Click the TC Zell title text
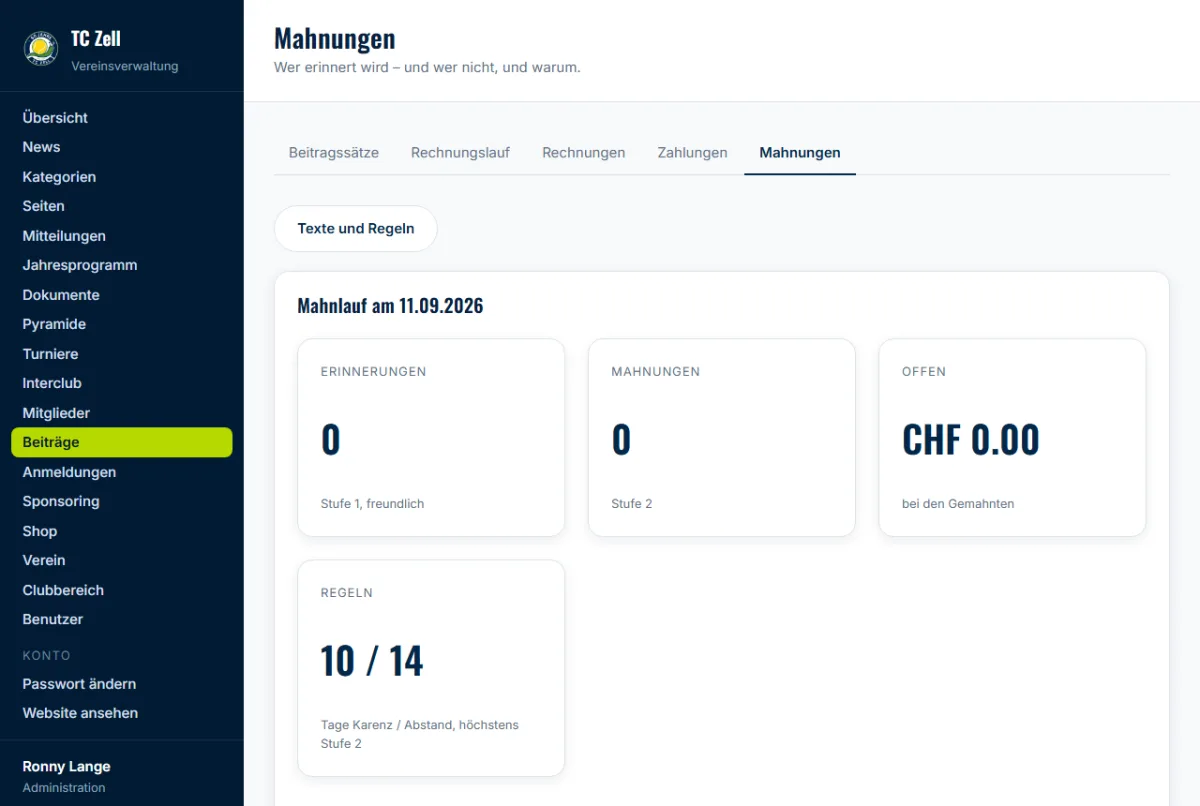The width and height of the screenshot is (1200, 806). (x=96, y=39)
